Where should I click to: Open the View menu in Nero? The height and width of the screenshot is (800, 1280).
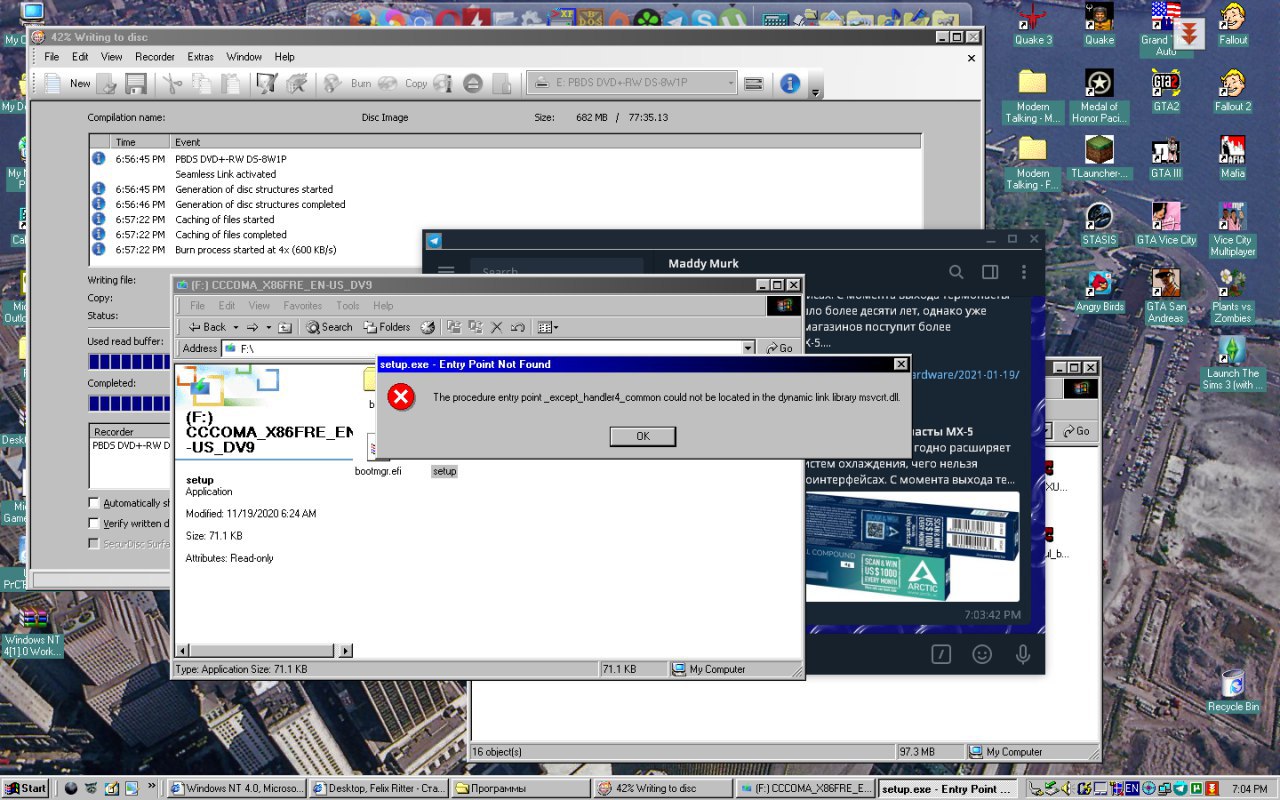[x=112, y=57]
